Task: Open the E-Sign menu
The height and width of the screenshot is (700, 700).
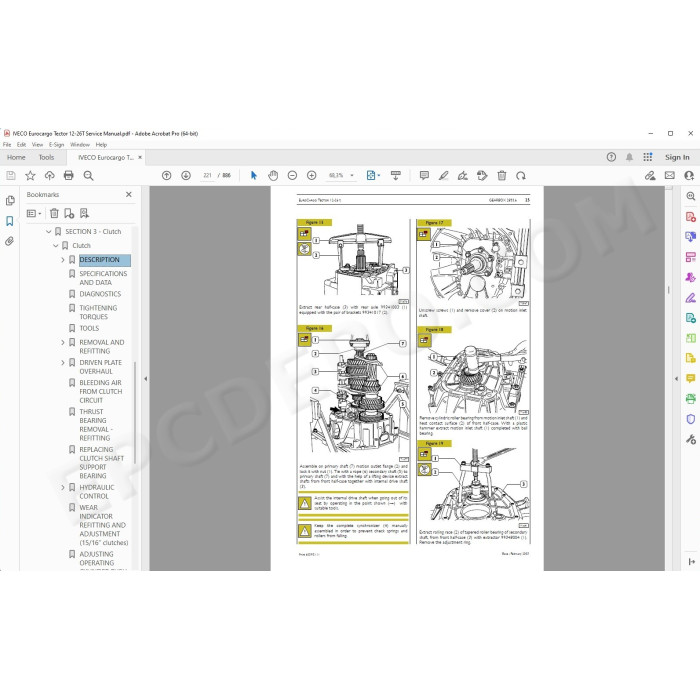Action: click(x=57, y=145)
